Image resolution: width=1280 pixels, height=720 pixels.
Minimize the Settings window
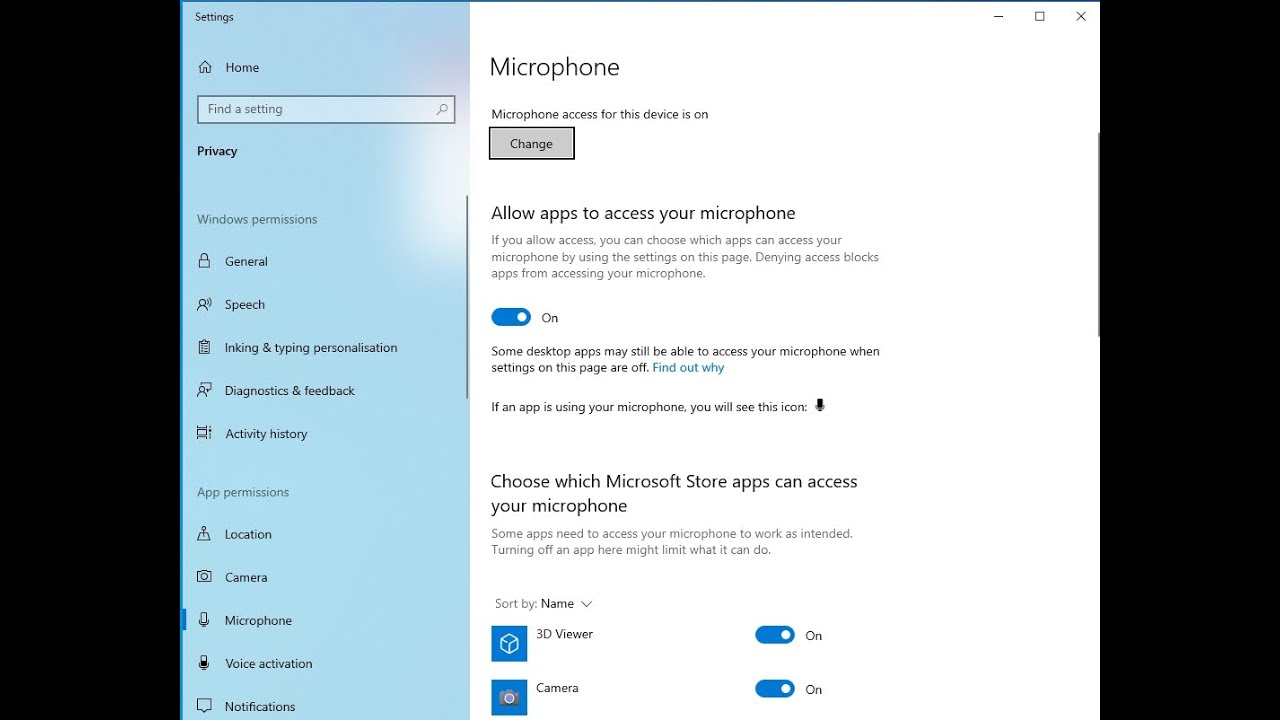999,16
